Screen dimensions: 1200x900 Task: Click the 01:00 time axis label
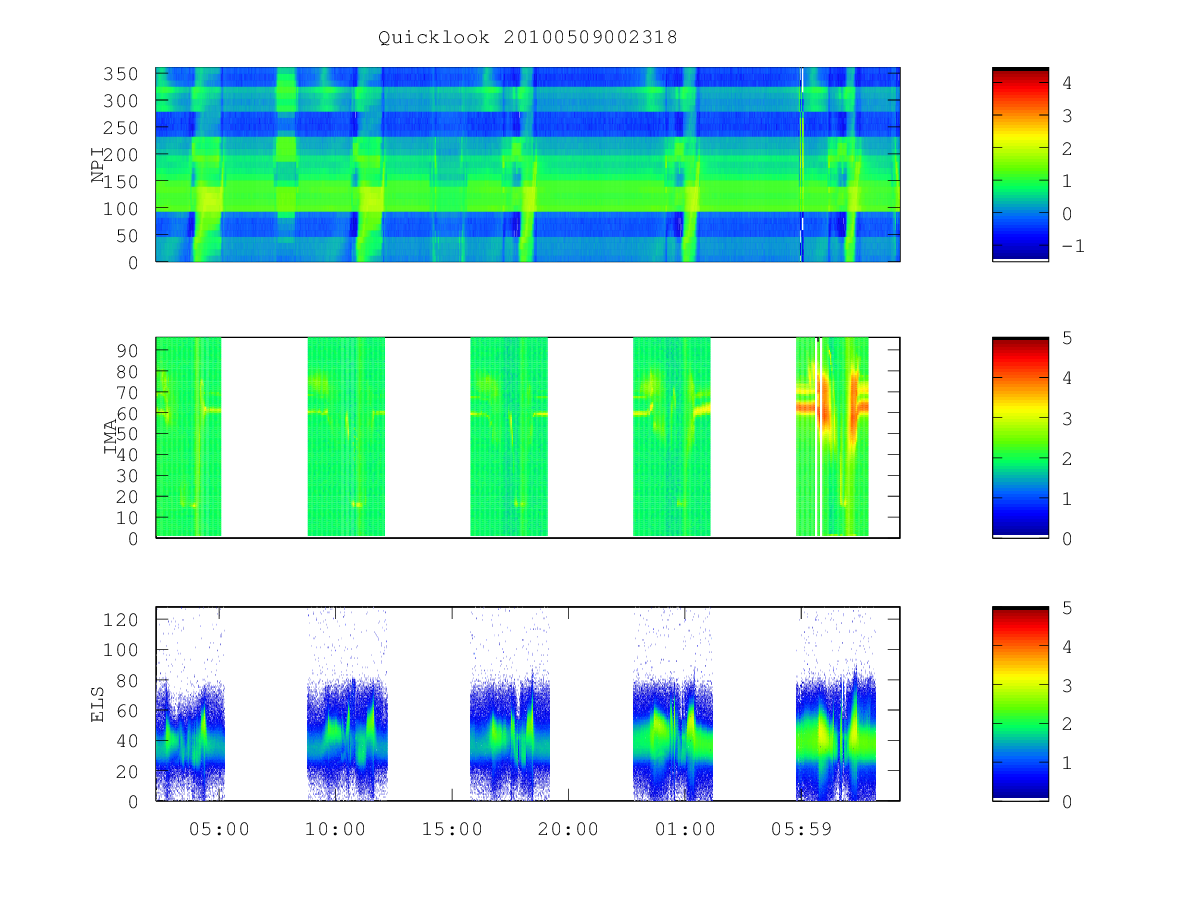[x=685, y=829]
